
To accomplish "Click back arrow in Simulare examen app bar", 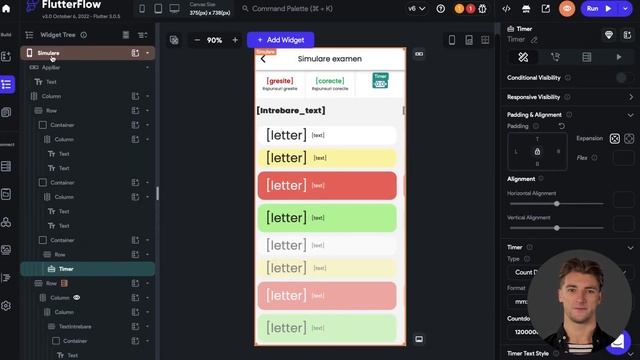I will point(263,59).
